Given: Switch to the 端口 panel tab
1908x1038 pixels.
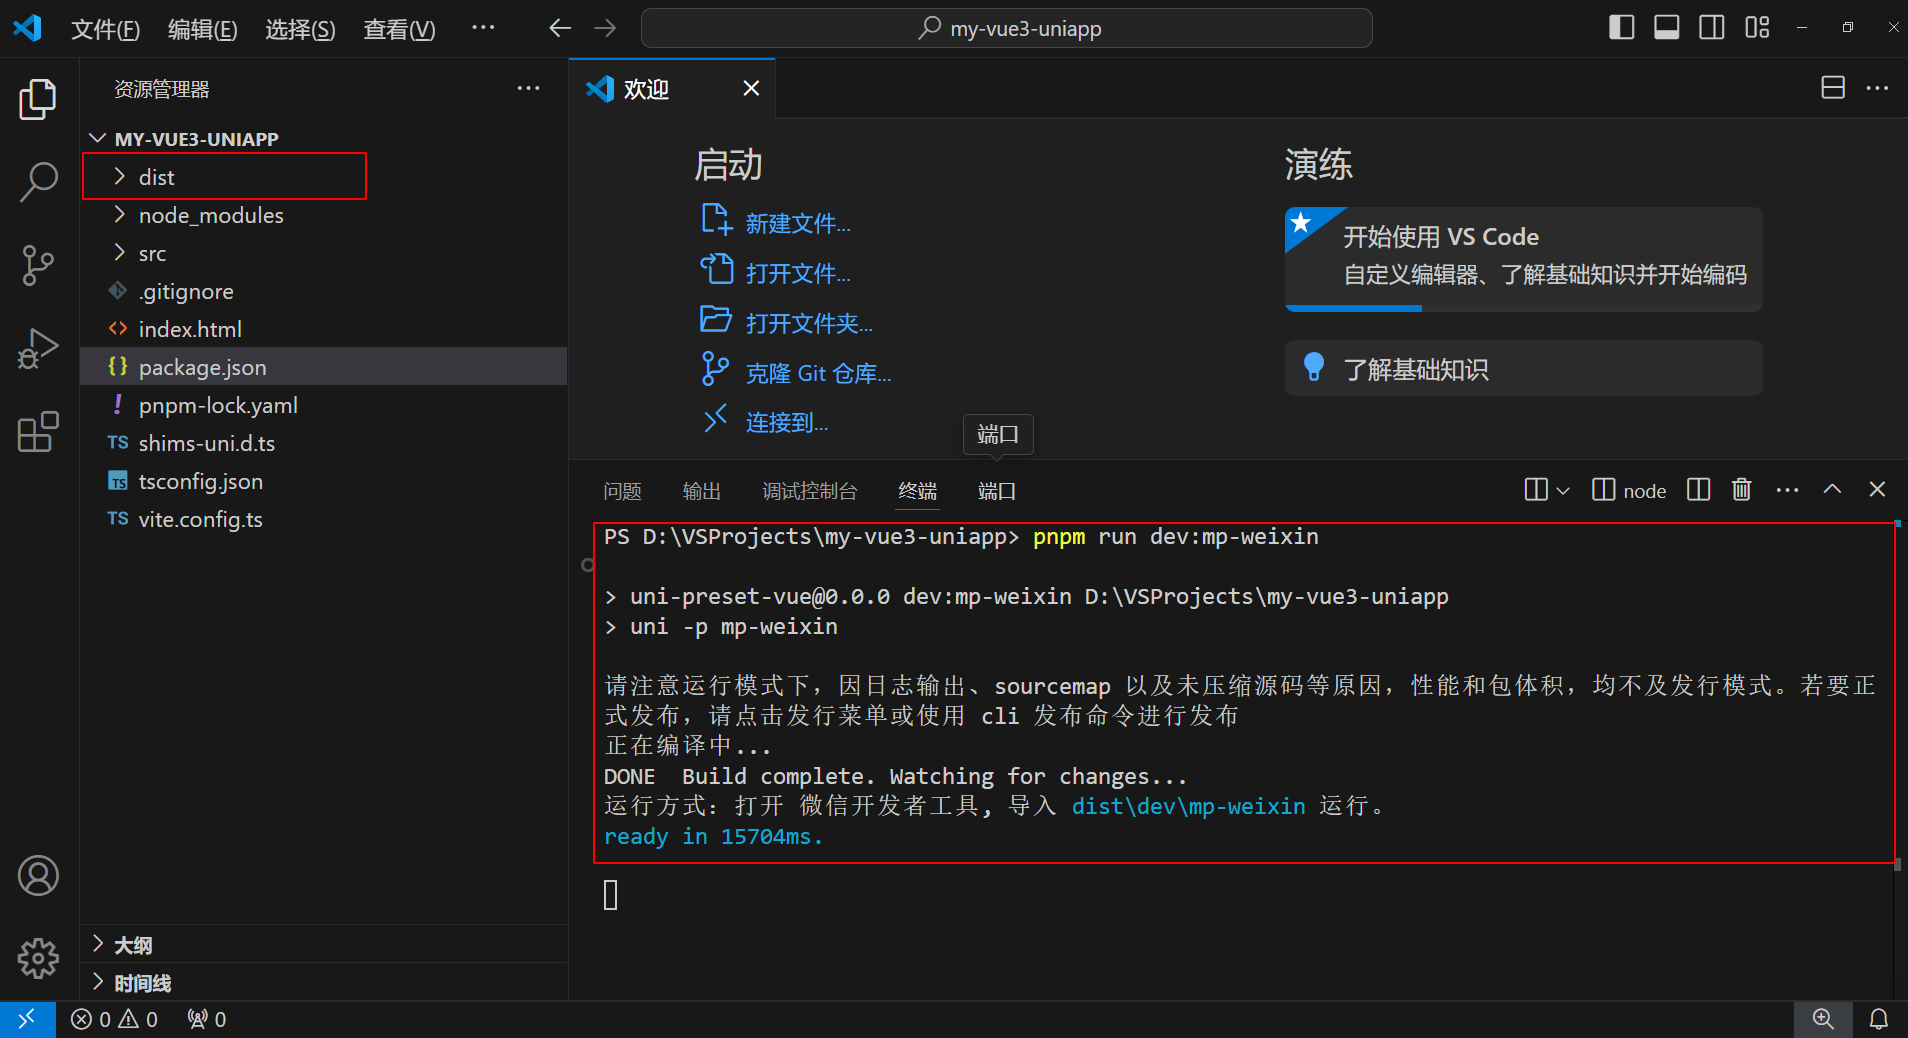Looking at the screenshot, I should (996, 491).
